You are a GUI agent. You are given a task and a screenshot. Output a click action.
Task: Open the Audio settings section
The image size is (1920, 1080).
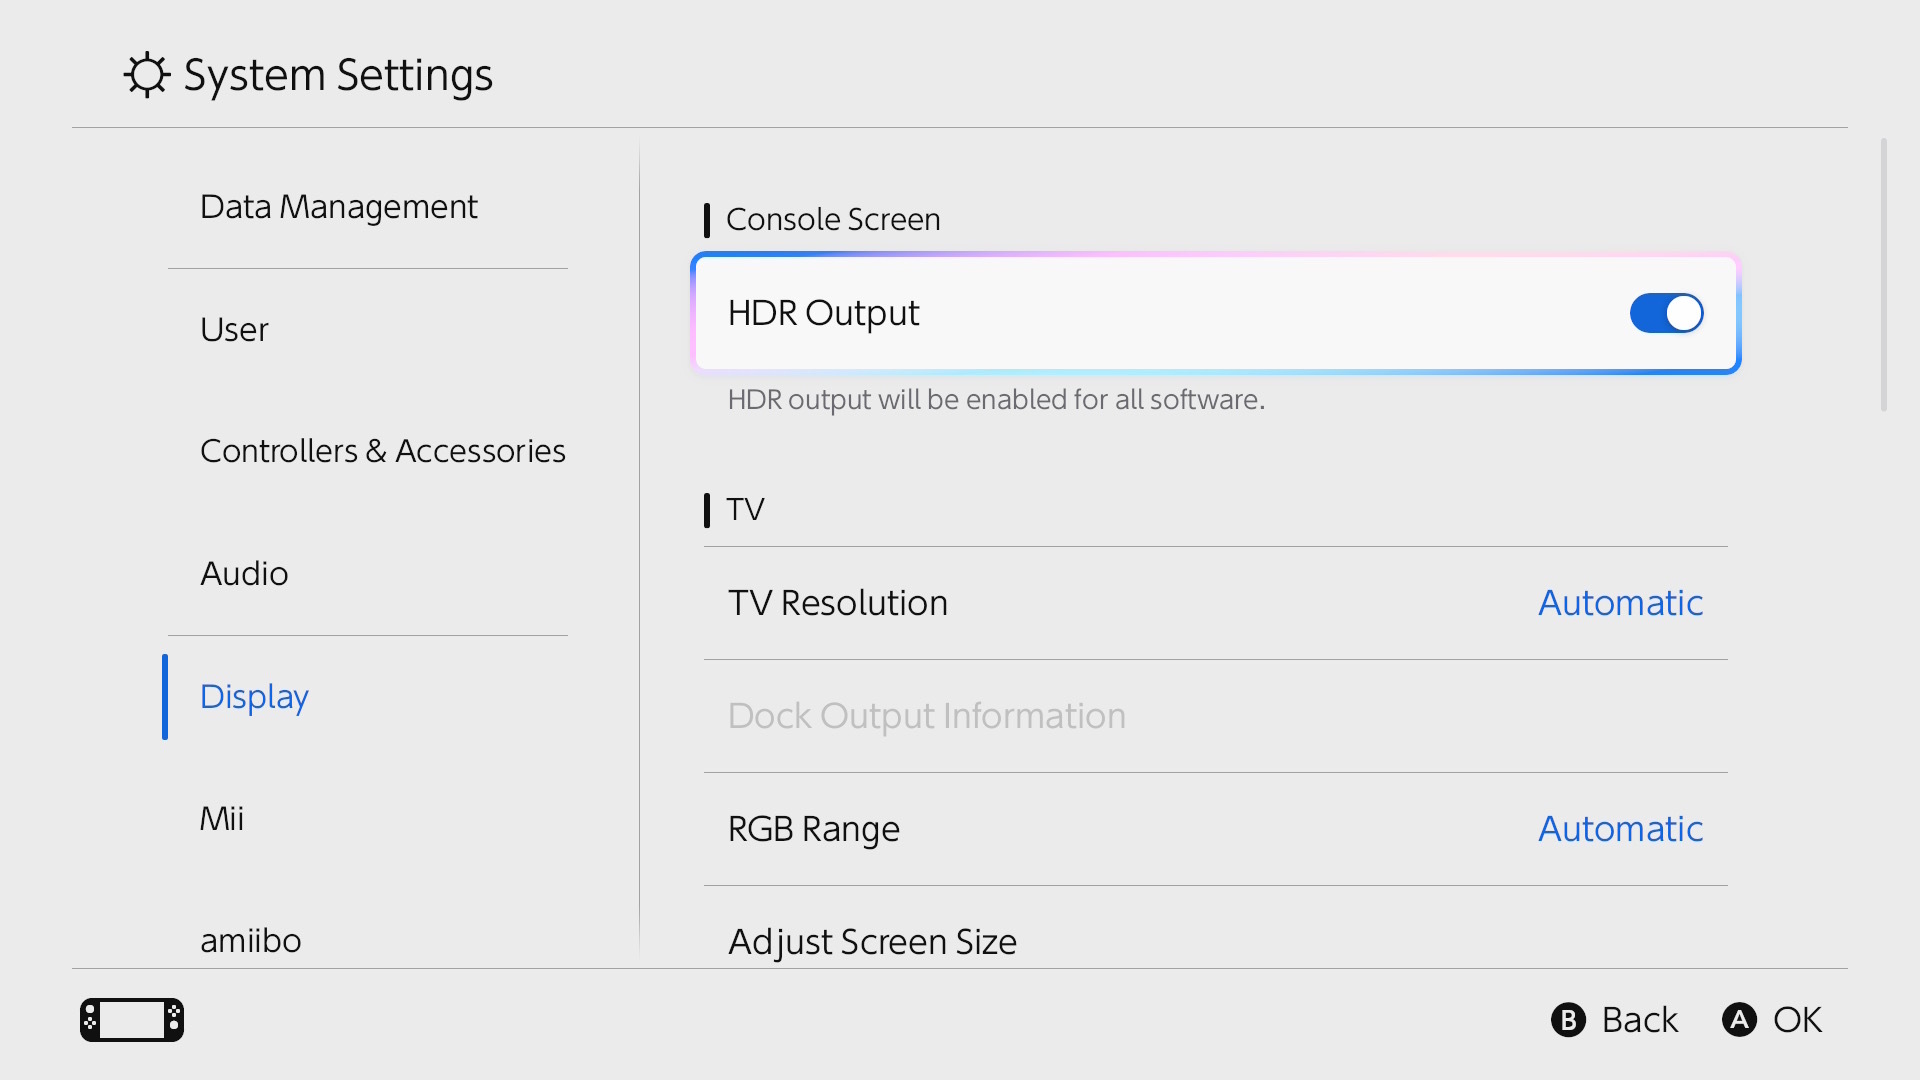coord(244,574)
